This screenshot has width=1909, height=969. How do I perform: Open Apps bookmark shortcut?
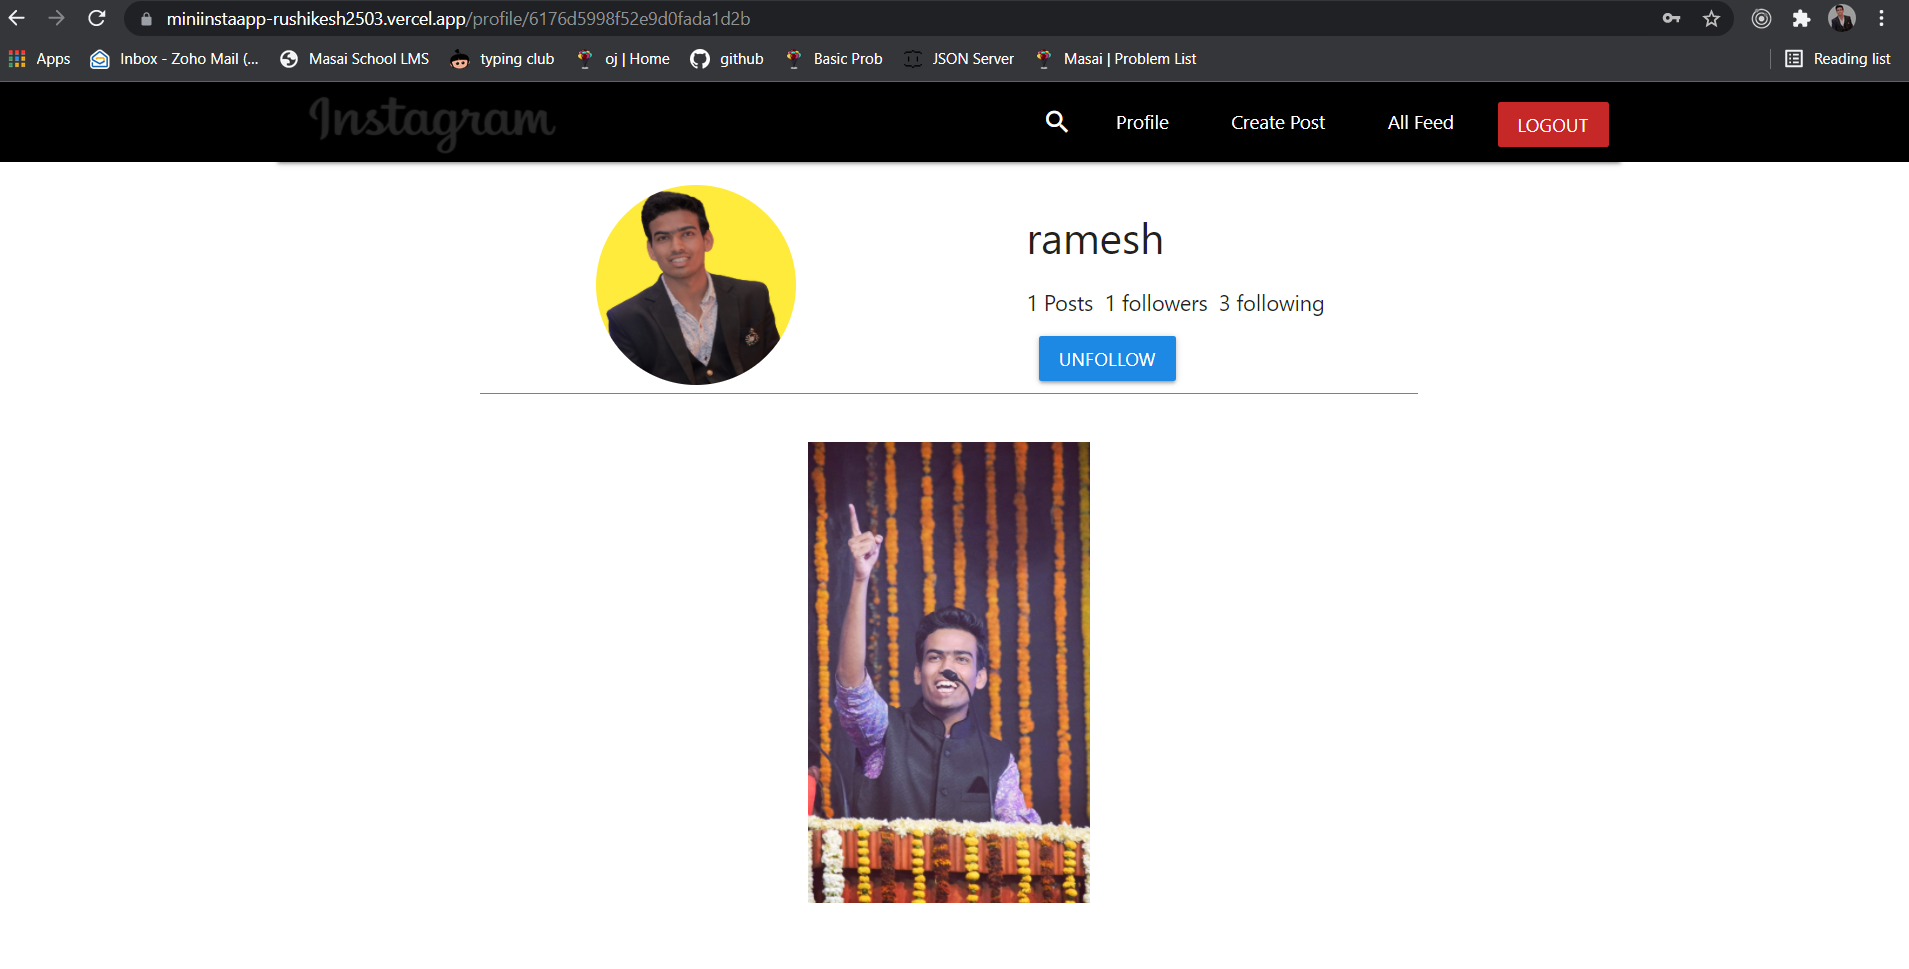click(40, 59)
